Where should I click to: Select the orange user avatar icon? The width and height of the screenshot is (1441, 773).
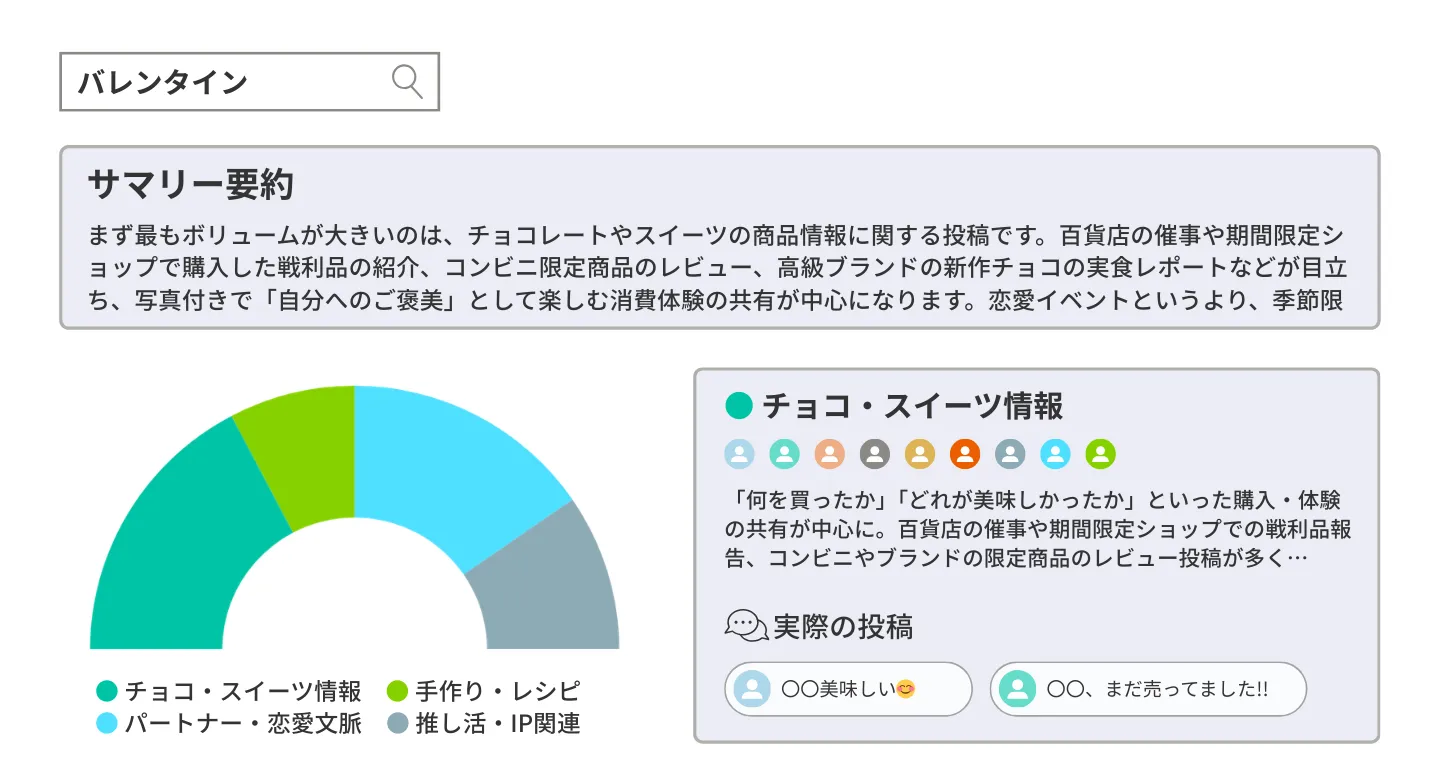[x=963, y=453]
